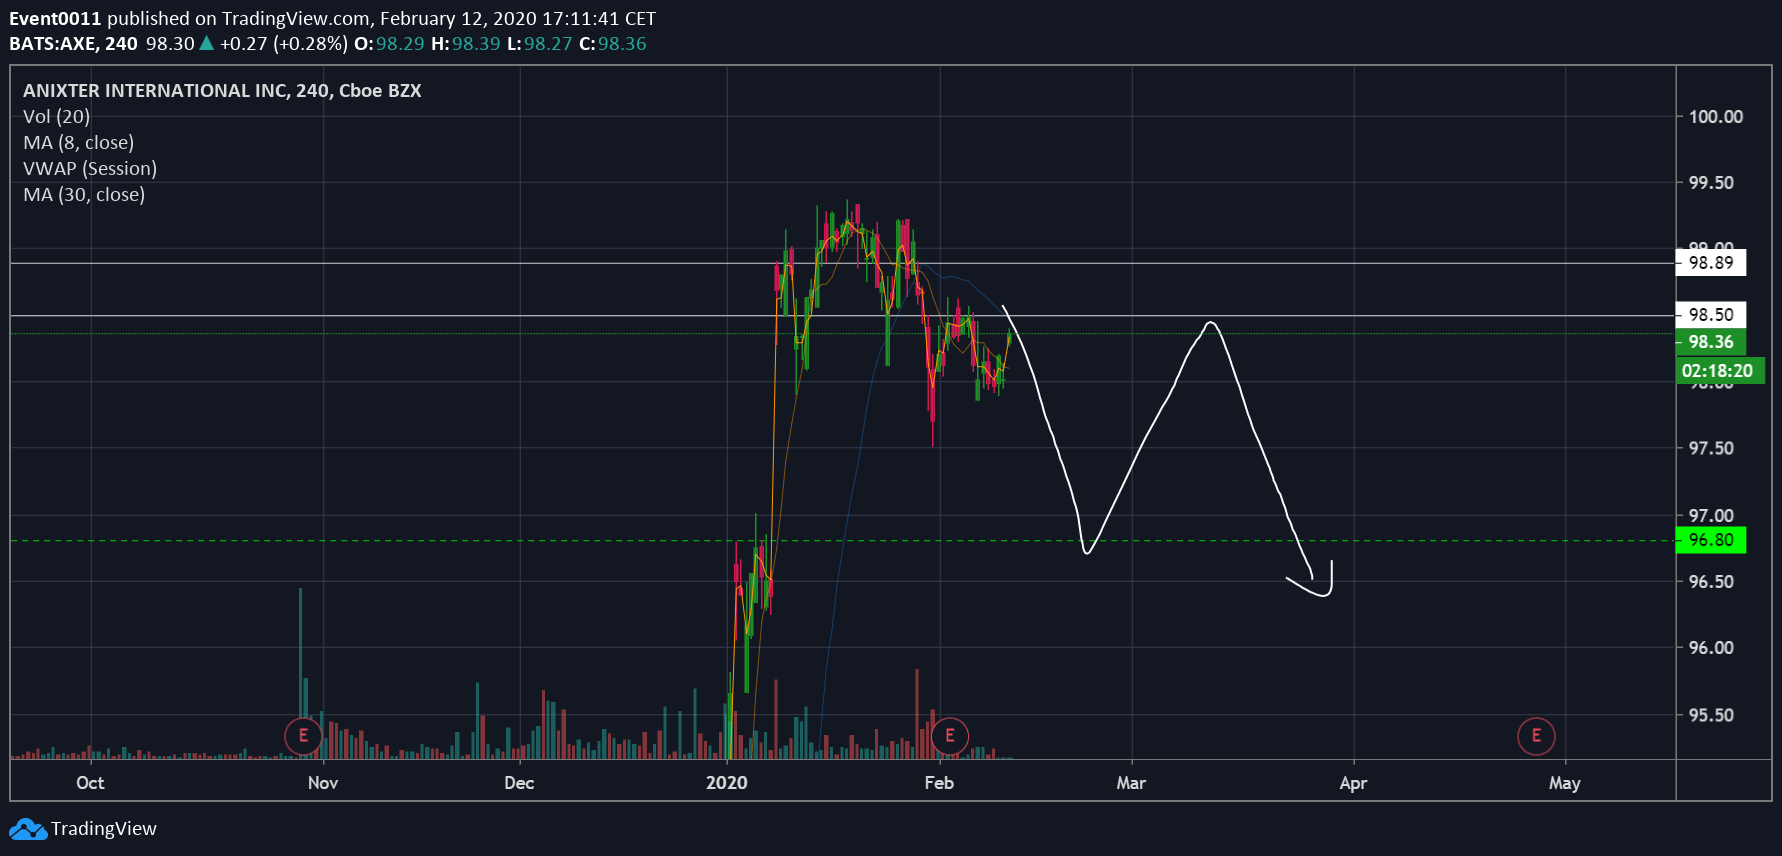Click the Vol (20) indicator legend
1782x856 pixels.
click(56, 117)
